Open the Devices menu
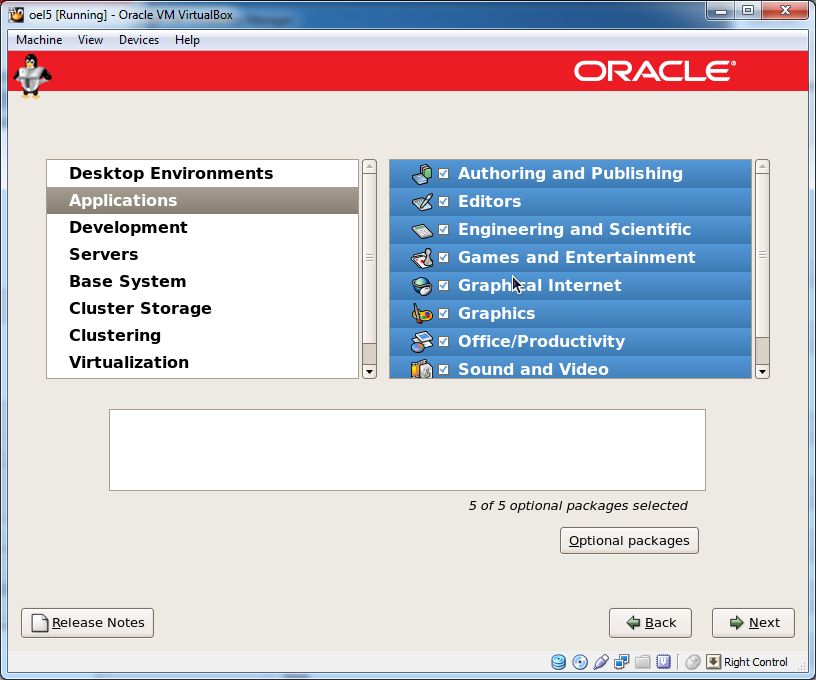Viewport: 816px width, 680px height. point(139,40)
